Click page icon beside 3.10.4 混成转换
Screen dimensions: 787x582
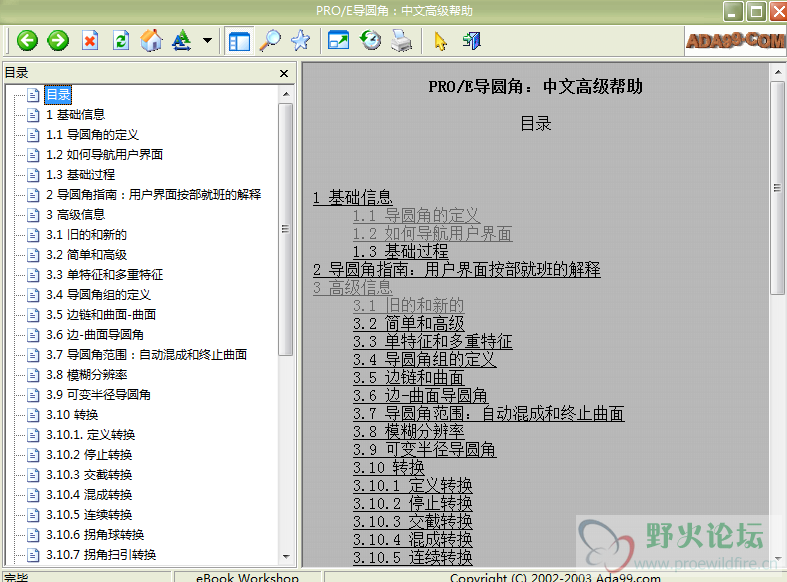pos(33,495)
